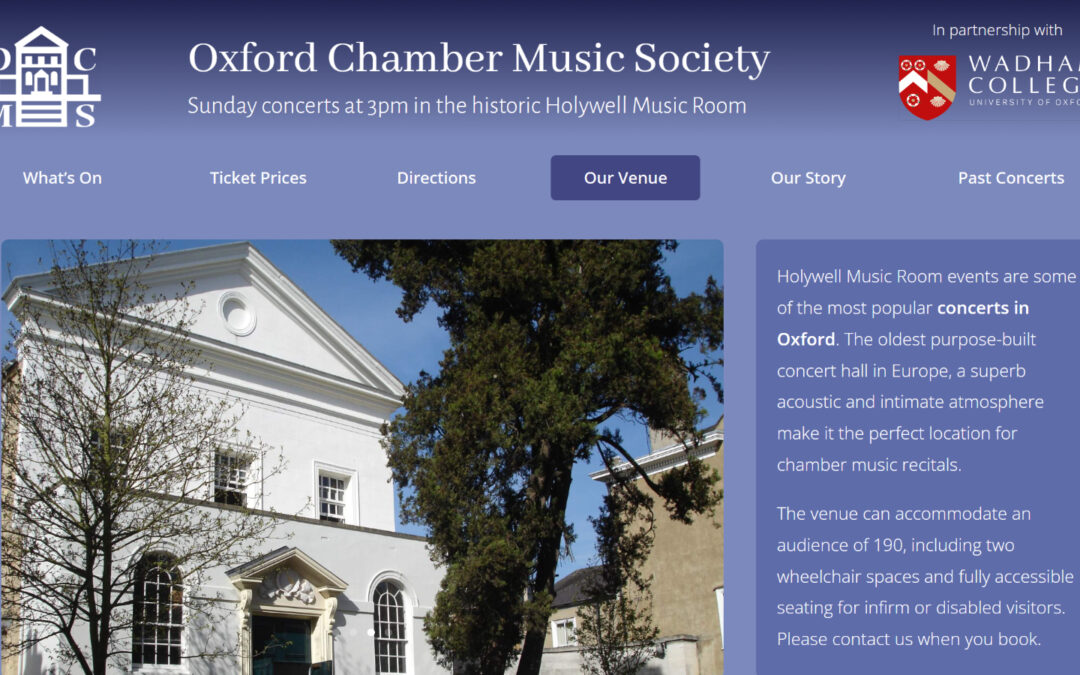Open the Directions page
The height and width of the screenshot is (675, 1080).
(x=436, y=178)
